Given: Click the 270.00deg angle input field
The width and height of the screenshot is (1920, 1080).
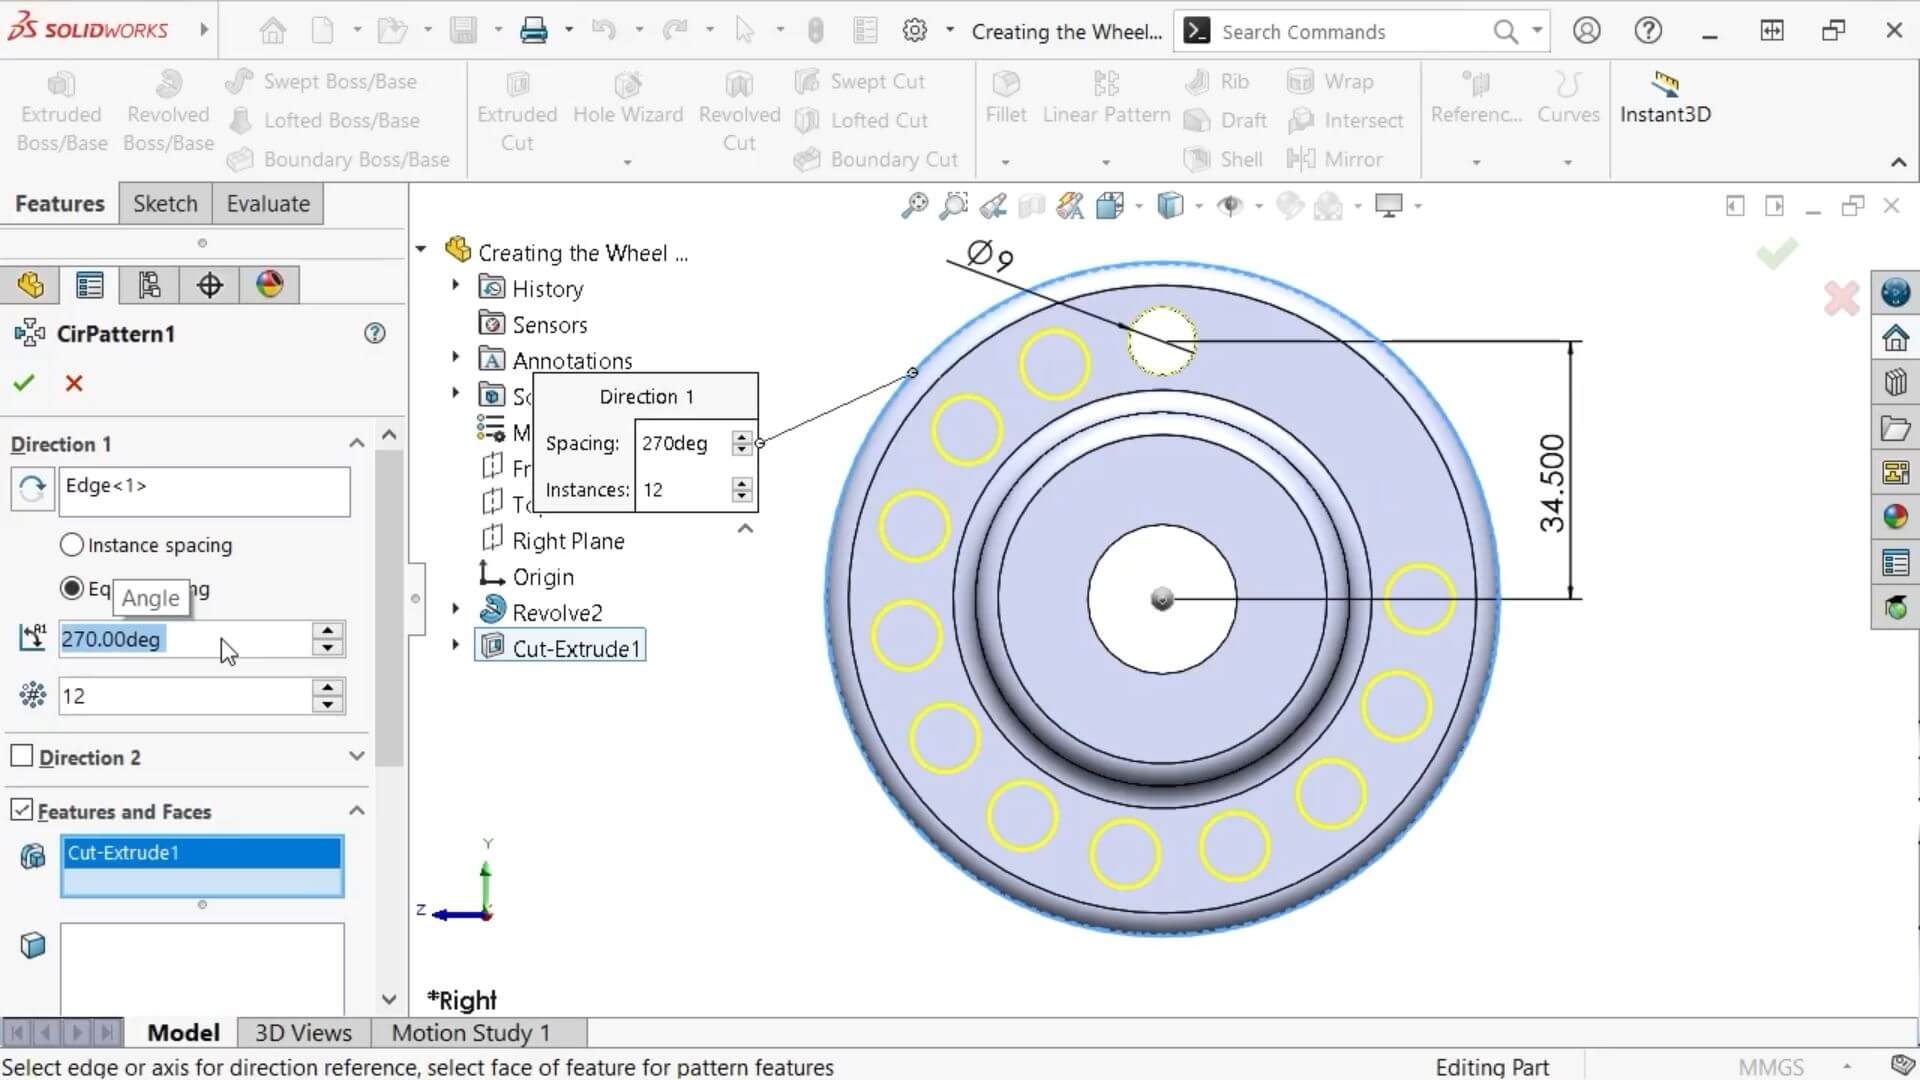Looking at the screenshot, I should click(x=185, y=639).
